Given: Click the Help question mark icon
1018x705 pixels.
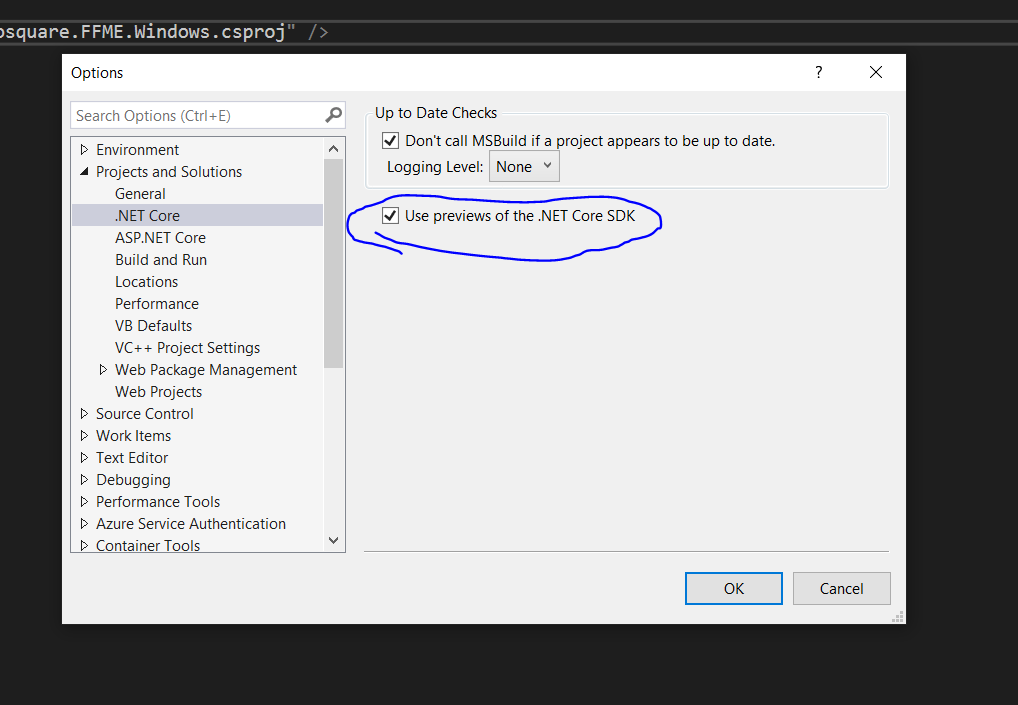Looking at the screenshot, I should (x=818, y=72).
